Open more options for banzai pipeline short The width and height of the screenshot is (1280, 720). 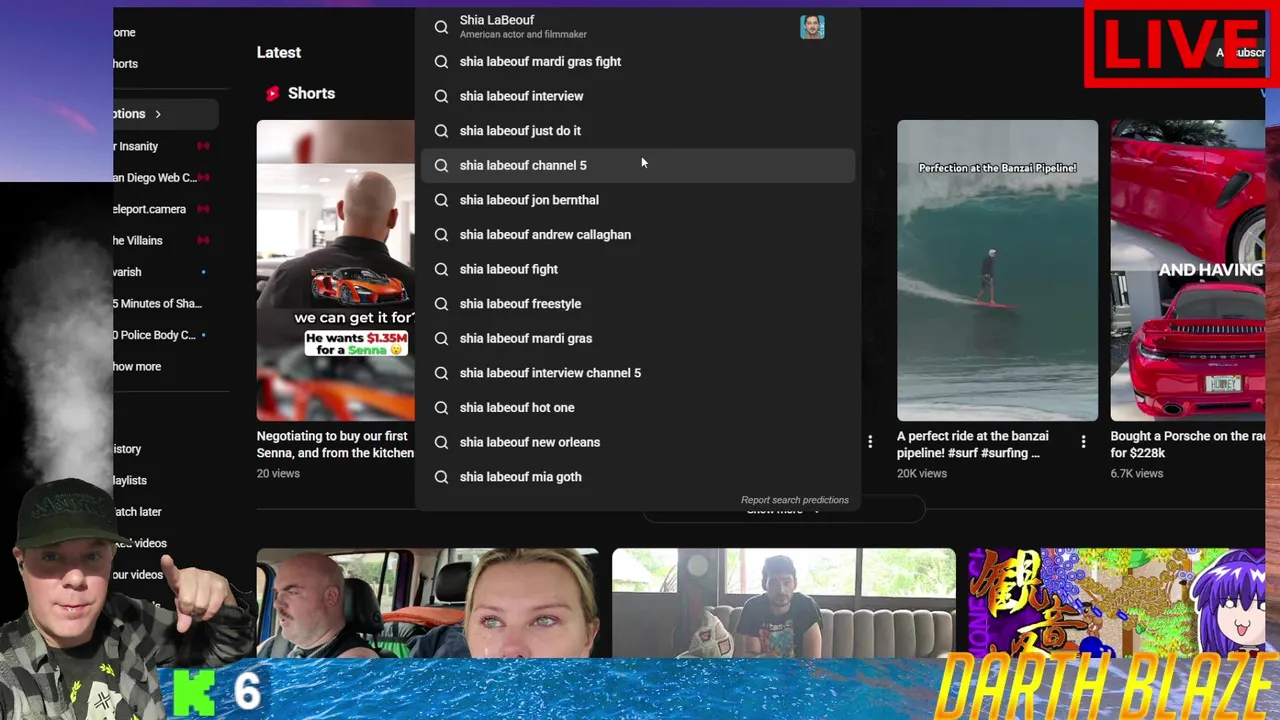pyautogui.click(x=1083, y=441)
